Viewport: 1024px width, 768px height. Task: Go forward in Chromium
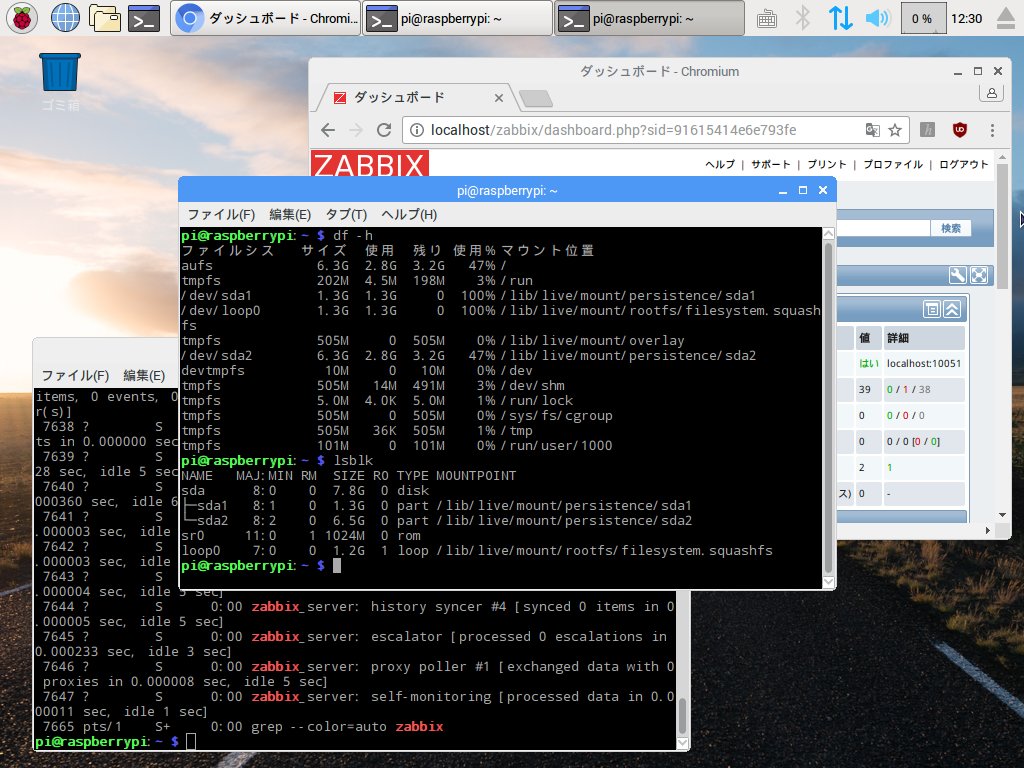click(x=356, y=130)
